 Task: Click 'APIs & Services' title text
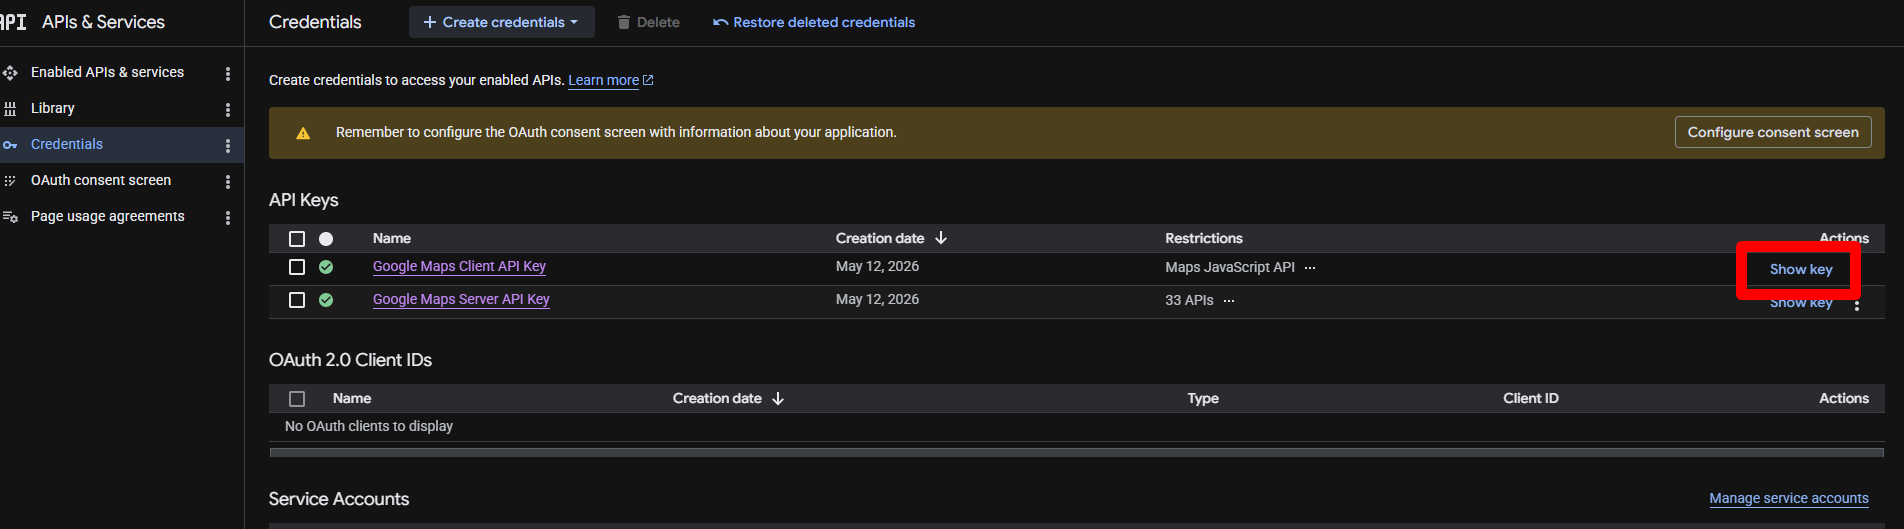[x=104, y=22]
